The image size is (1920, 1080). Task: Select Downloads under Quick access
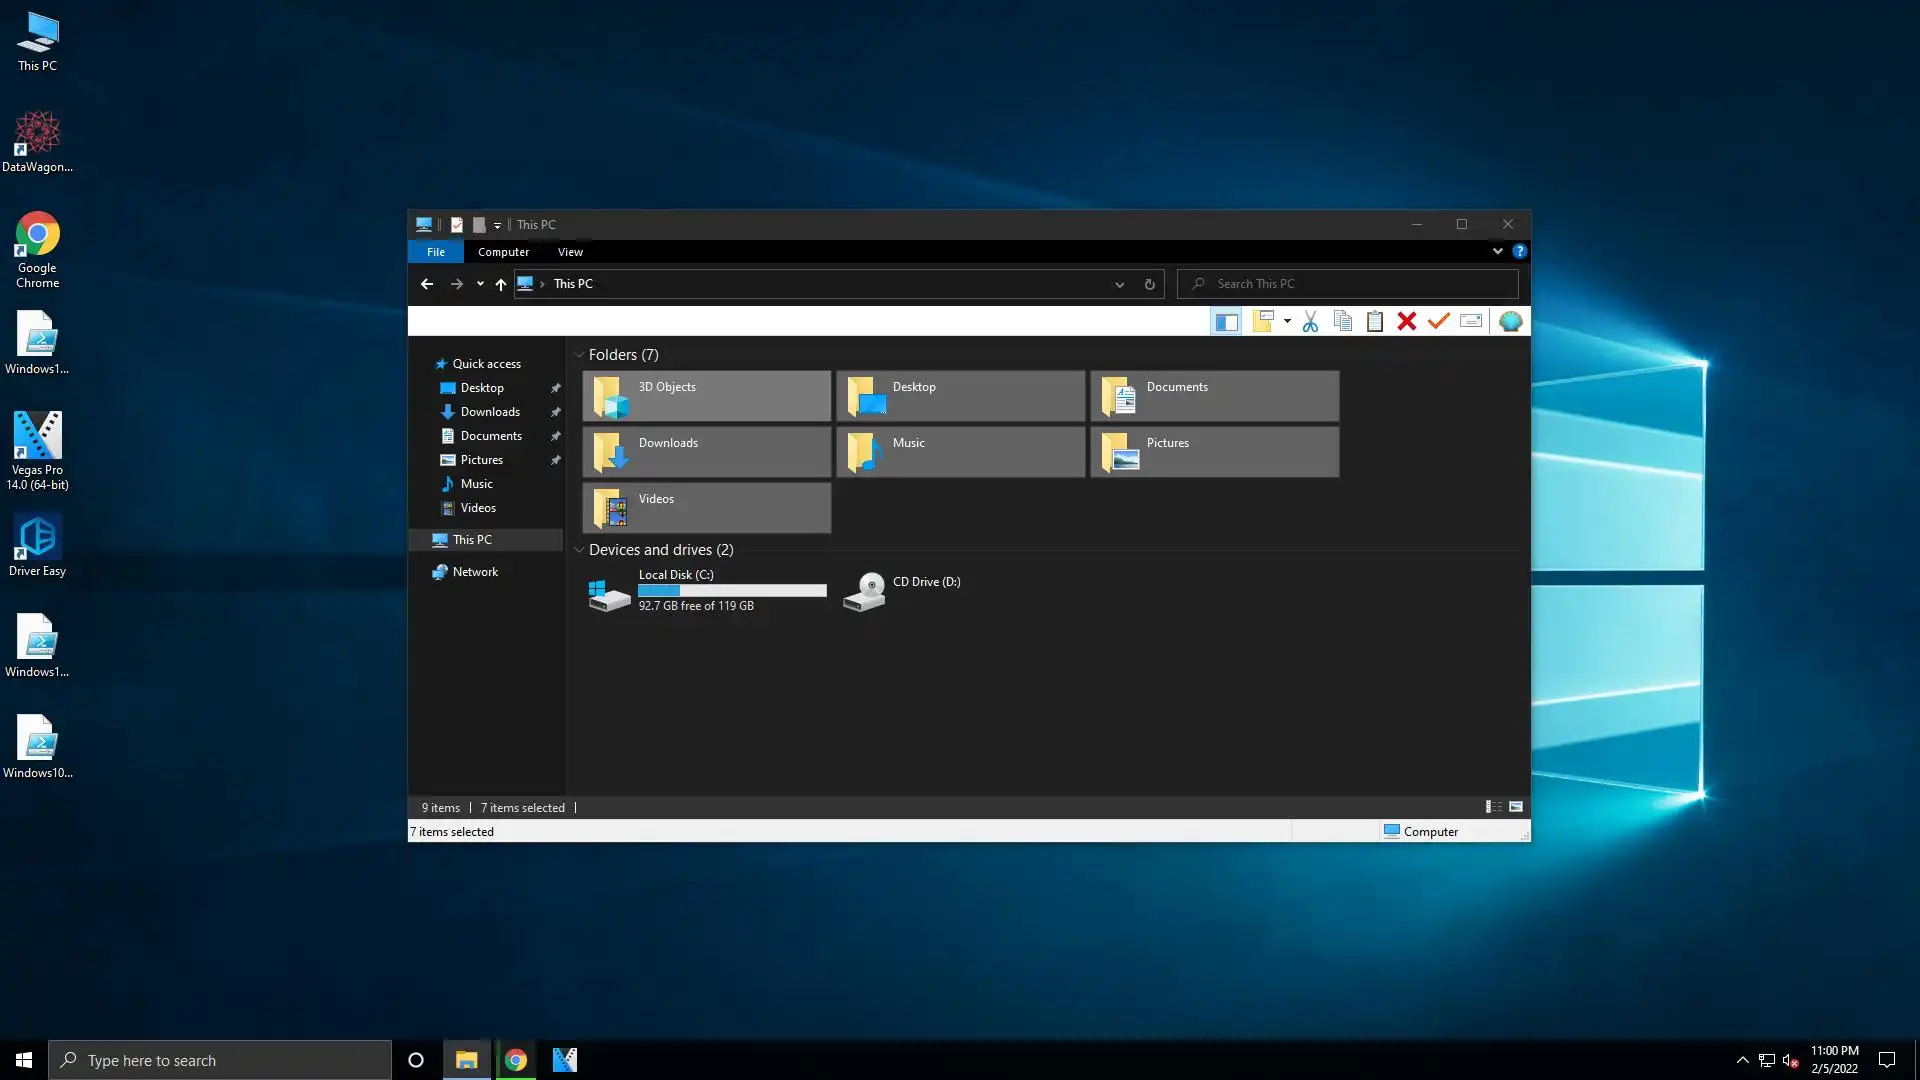click(490, 412)
